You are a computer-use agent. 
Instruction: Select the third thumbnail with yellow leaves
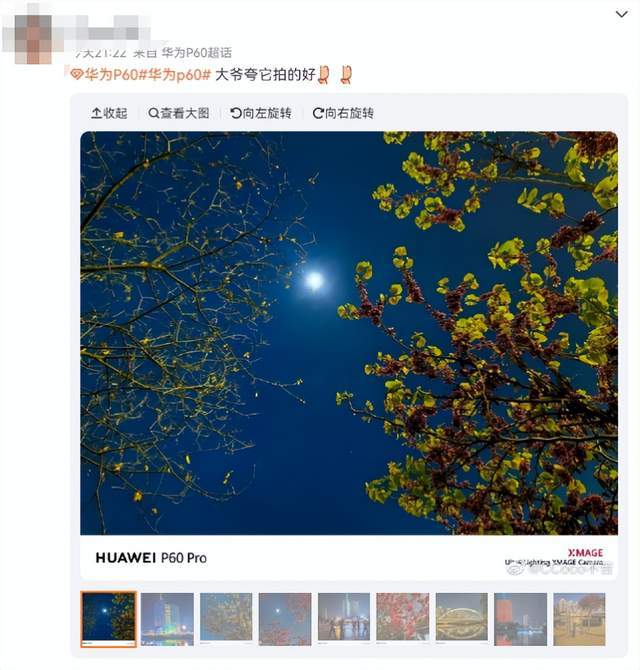pyautogui.click(x=226, y=619)
